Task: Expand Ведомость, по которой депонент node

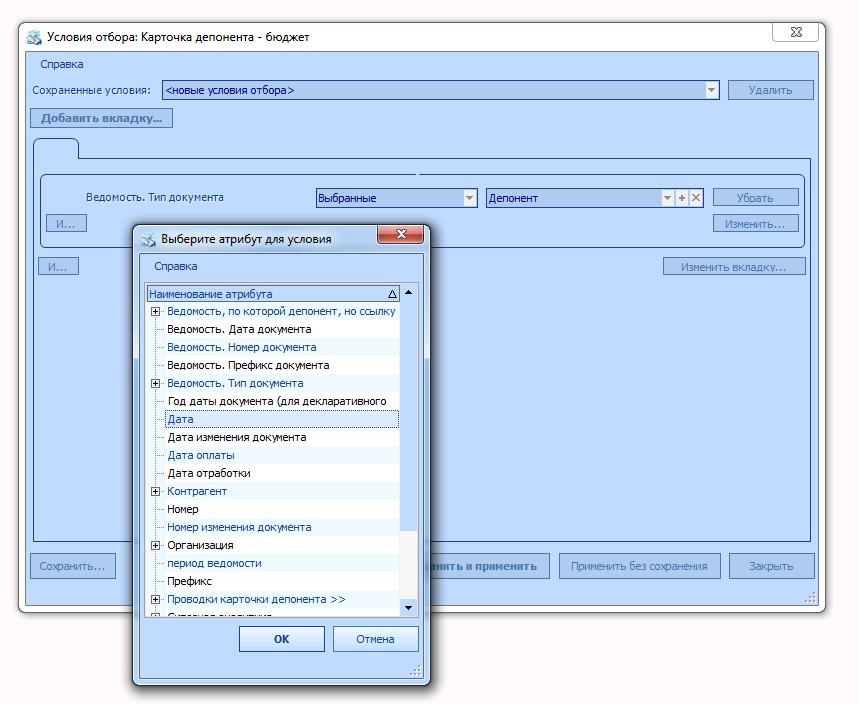Action: tap(156, 311)
